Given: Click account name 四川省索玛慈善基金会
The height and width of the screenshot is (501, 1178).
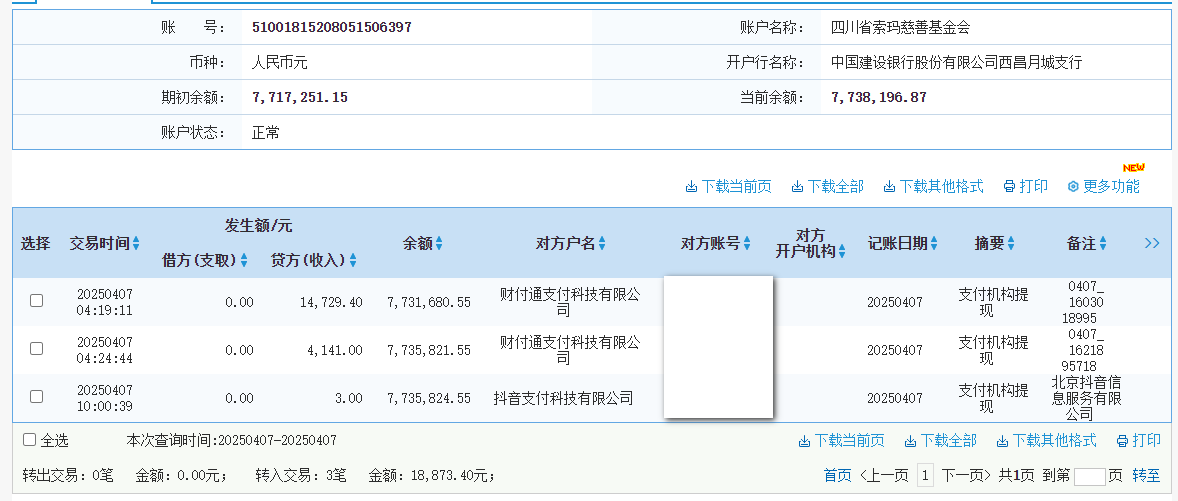Looking at the screenshot, I should tap(901, 28).
